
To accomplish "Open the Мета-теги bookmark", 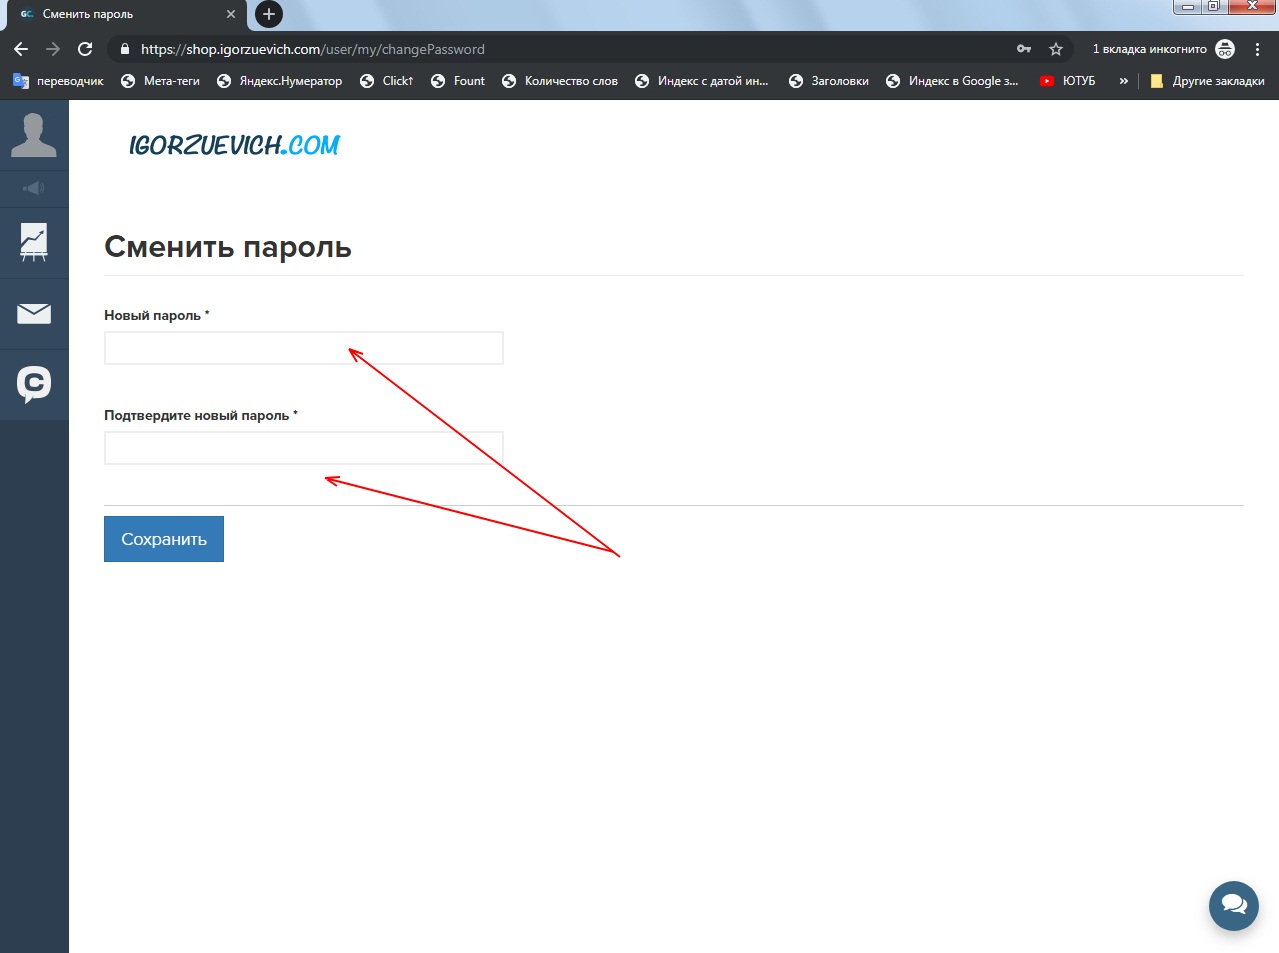I will click(160, 81).
